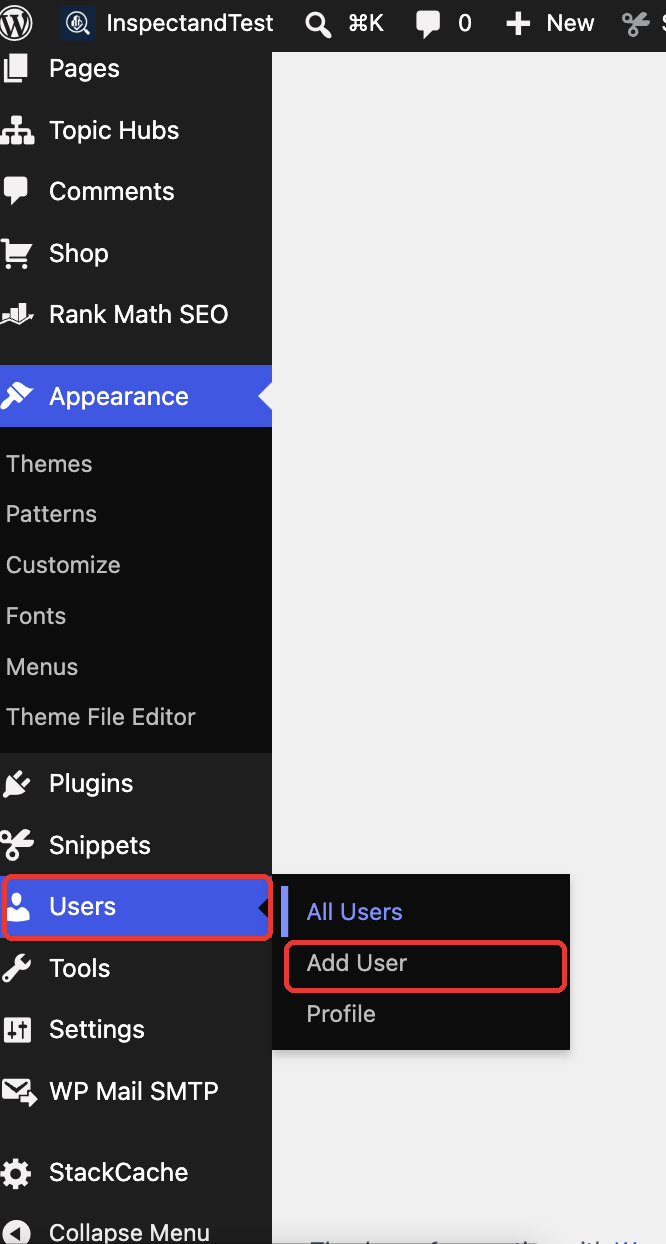
Task: Click the Tools wrench icon
Action: (x=17, y=969)
